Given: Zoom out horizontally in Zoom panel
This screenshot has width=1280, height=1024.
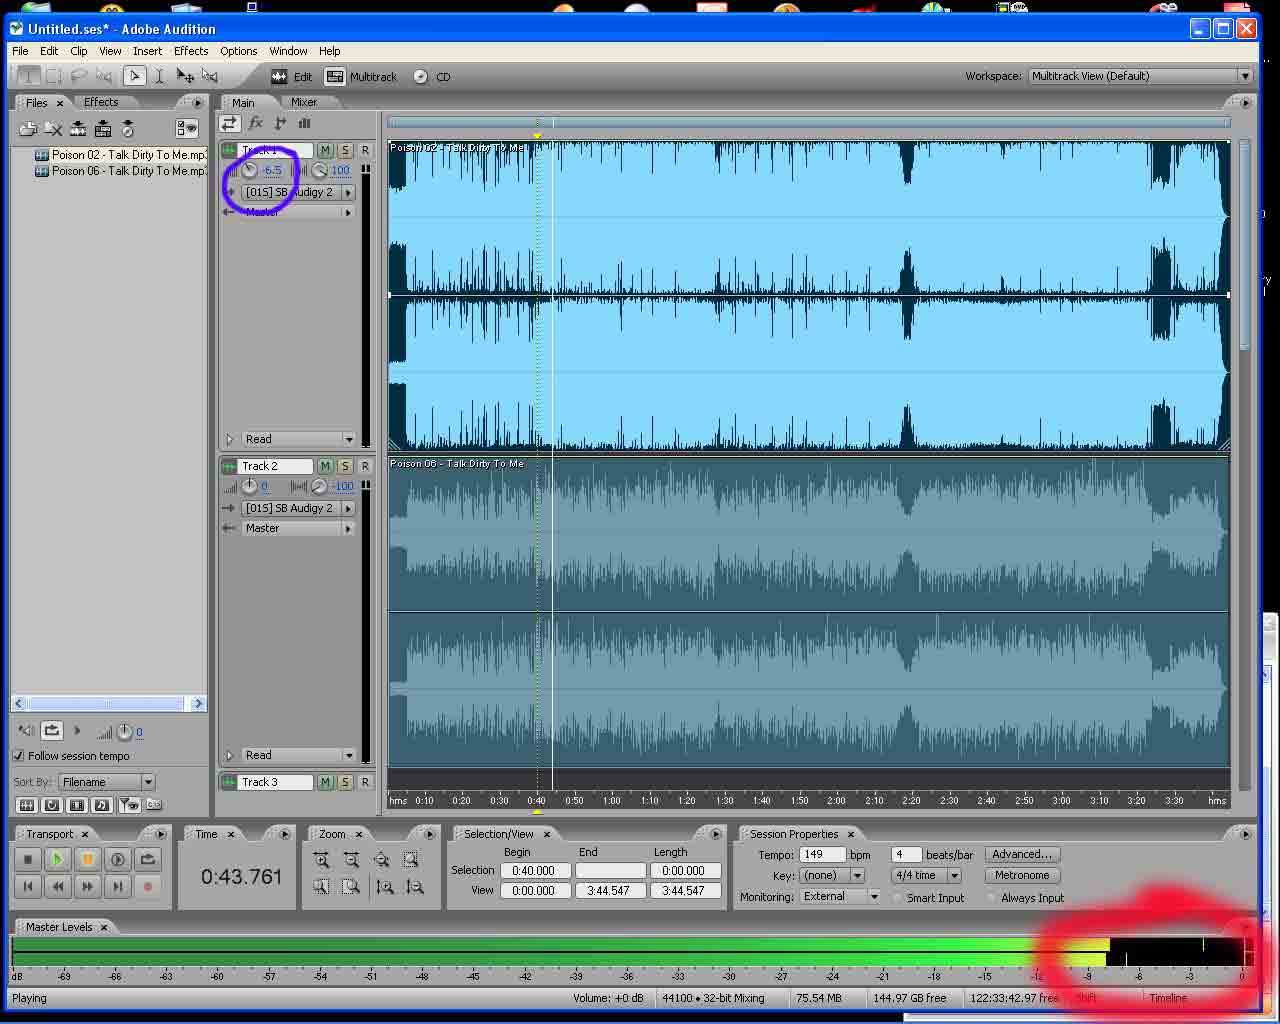Looking at the screenshot, I should click(351, 860).
